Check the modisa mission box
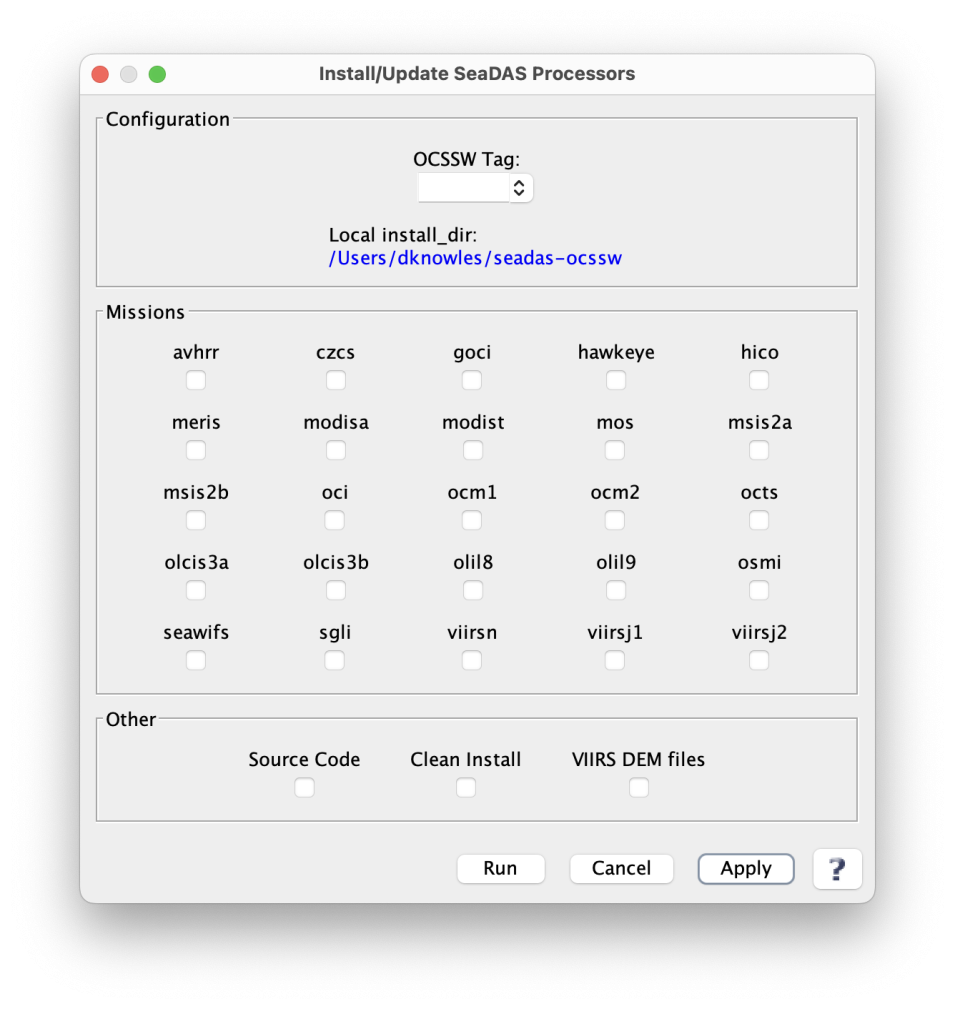955x1009 pixels. point(335,450)
